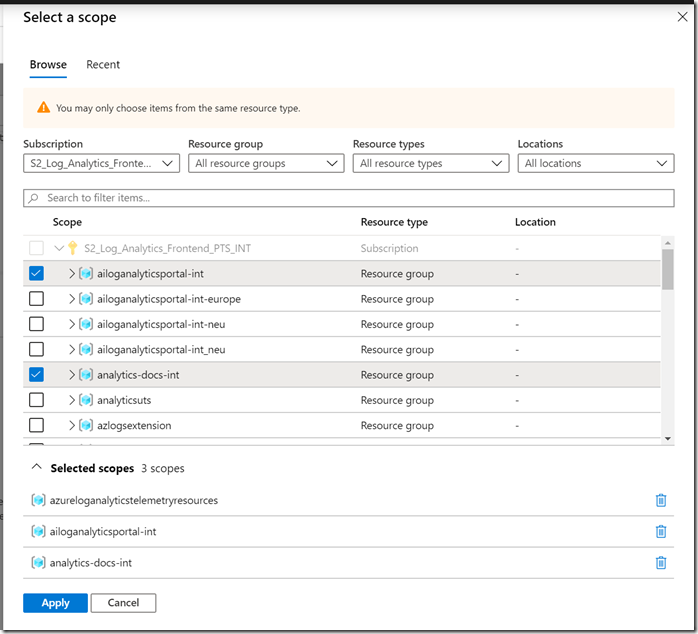Open the Locations dropdown

click(x=596, y=163)
